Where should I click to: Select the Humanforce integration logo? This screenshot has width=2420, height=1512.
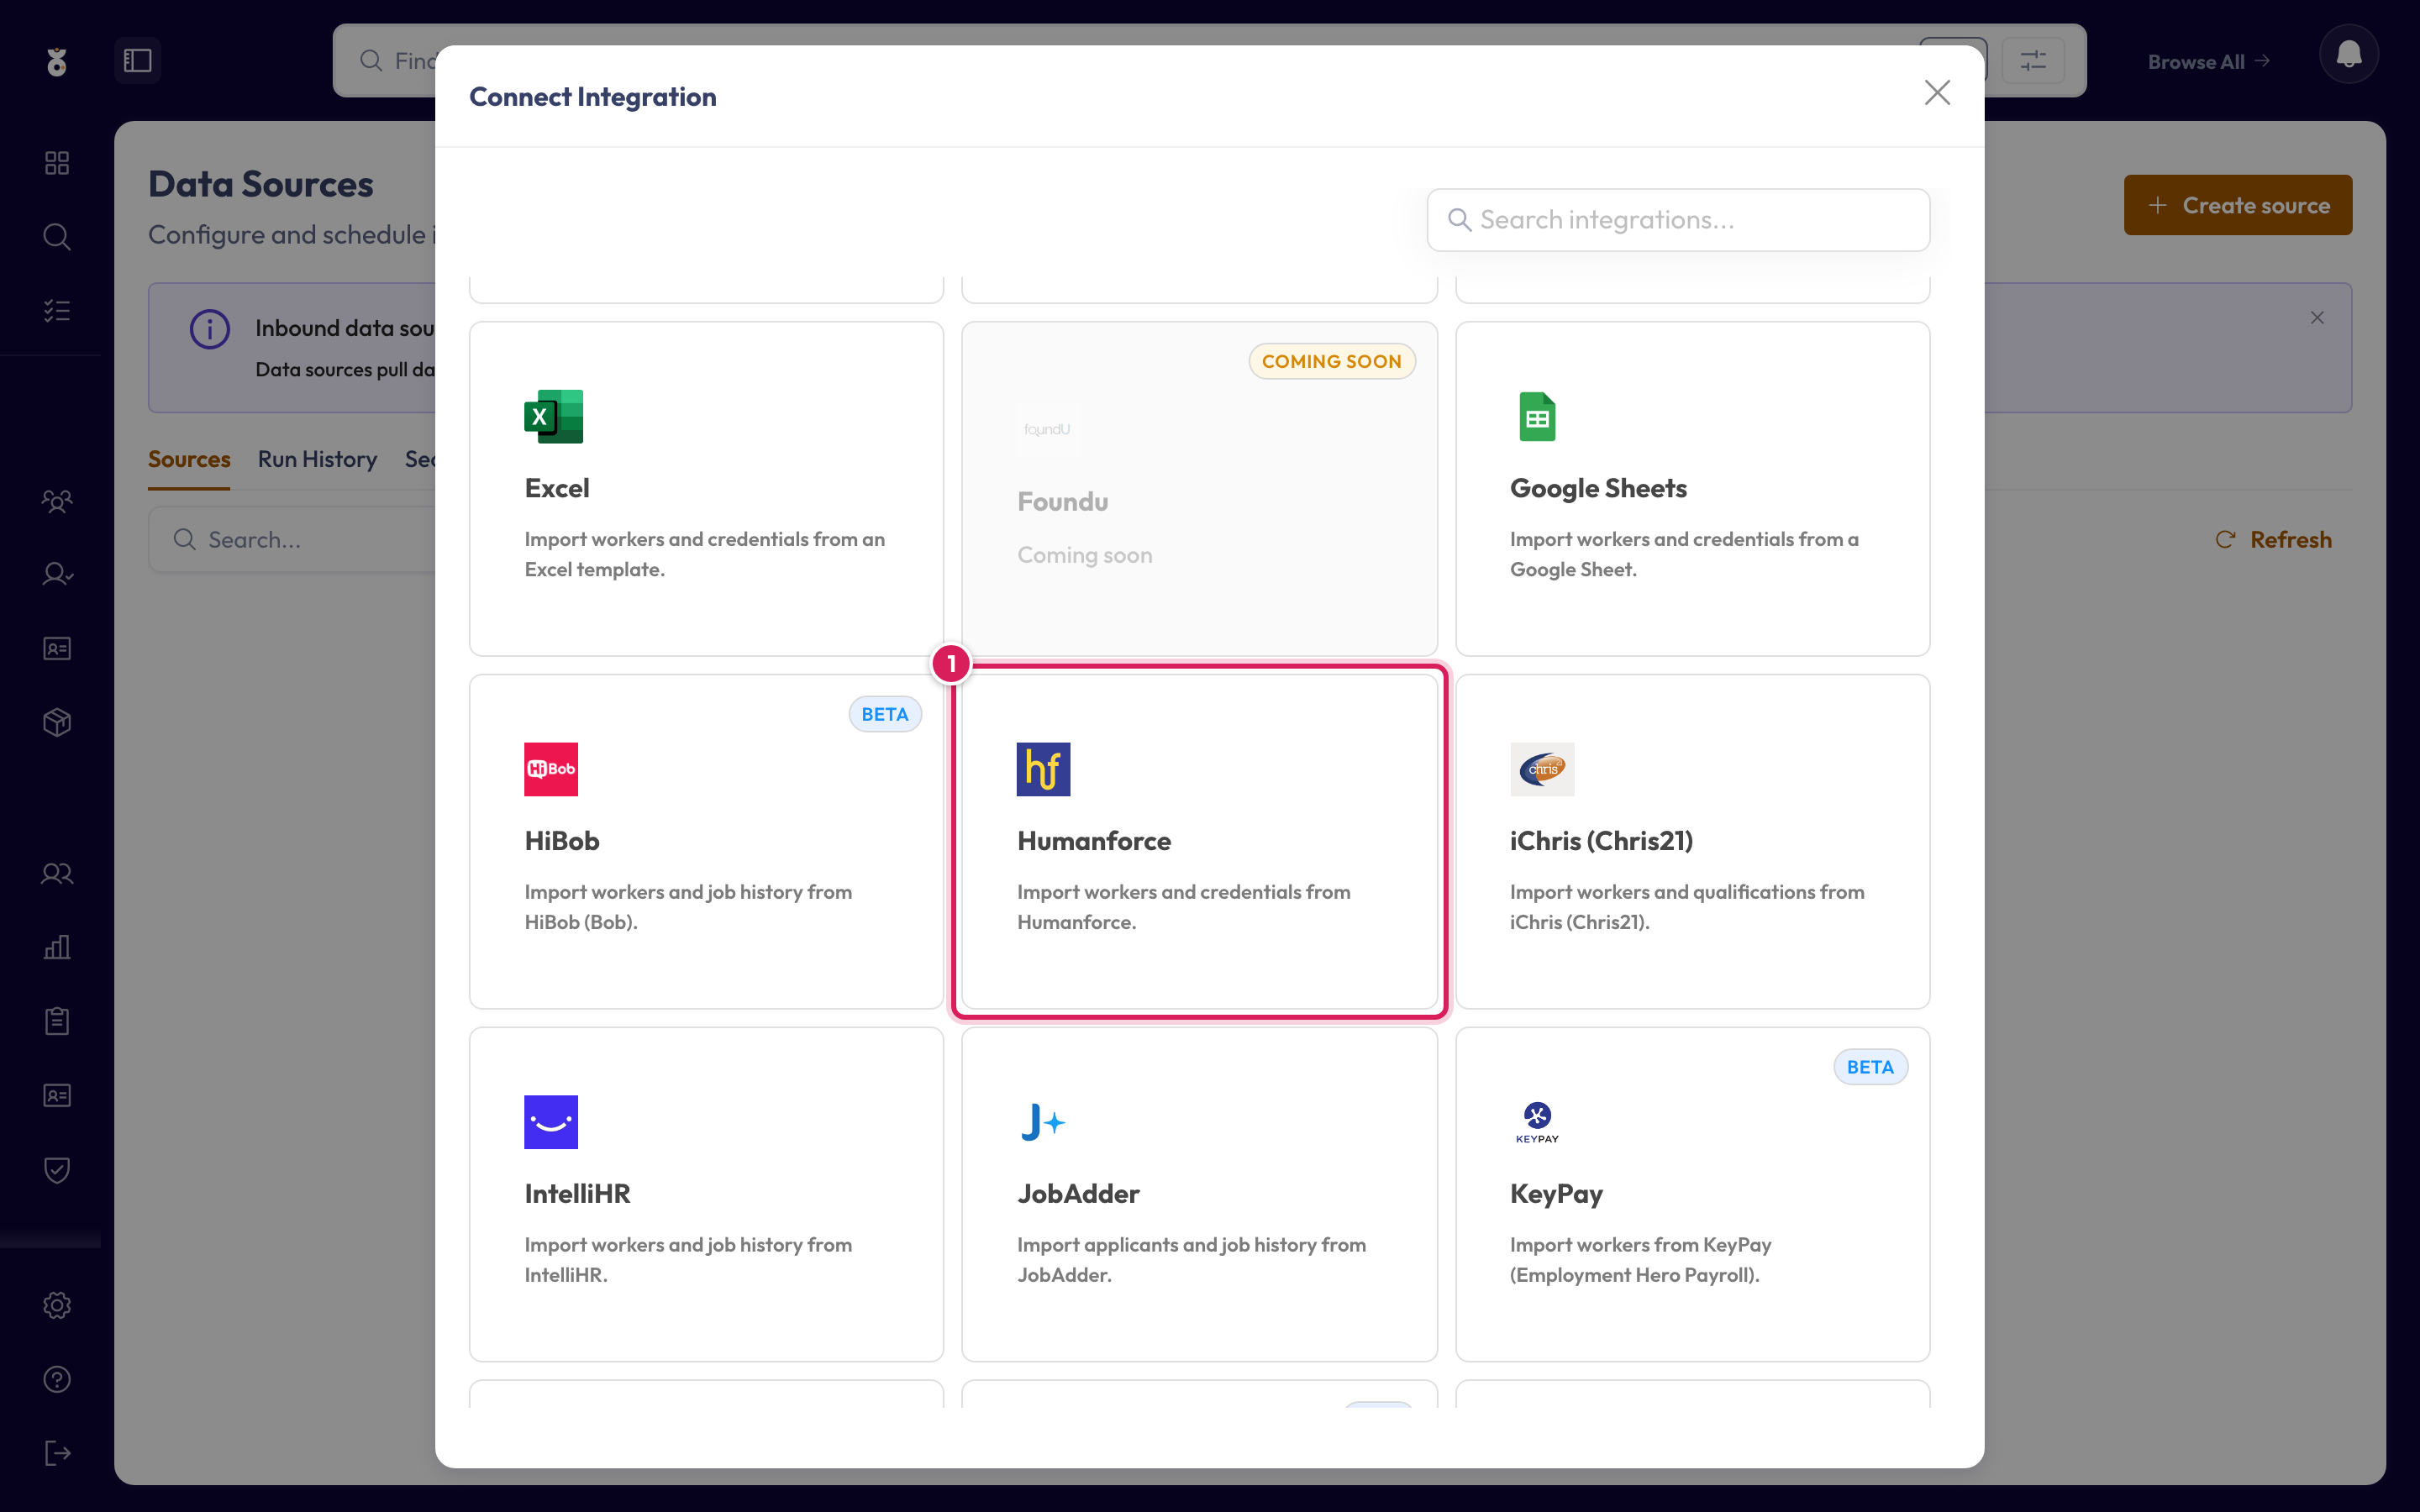pyautogui.click(x=1043, y=769)
